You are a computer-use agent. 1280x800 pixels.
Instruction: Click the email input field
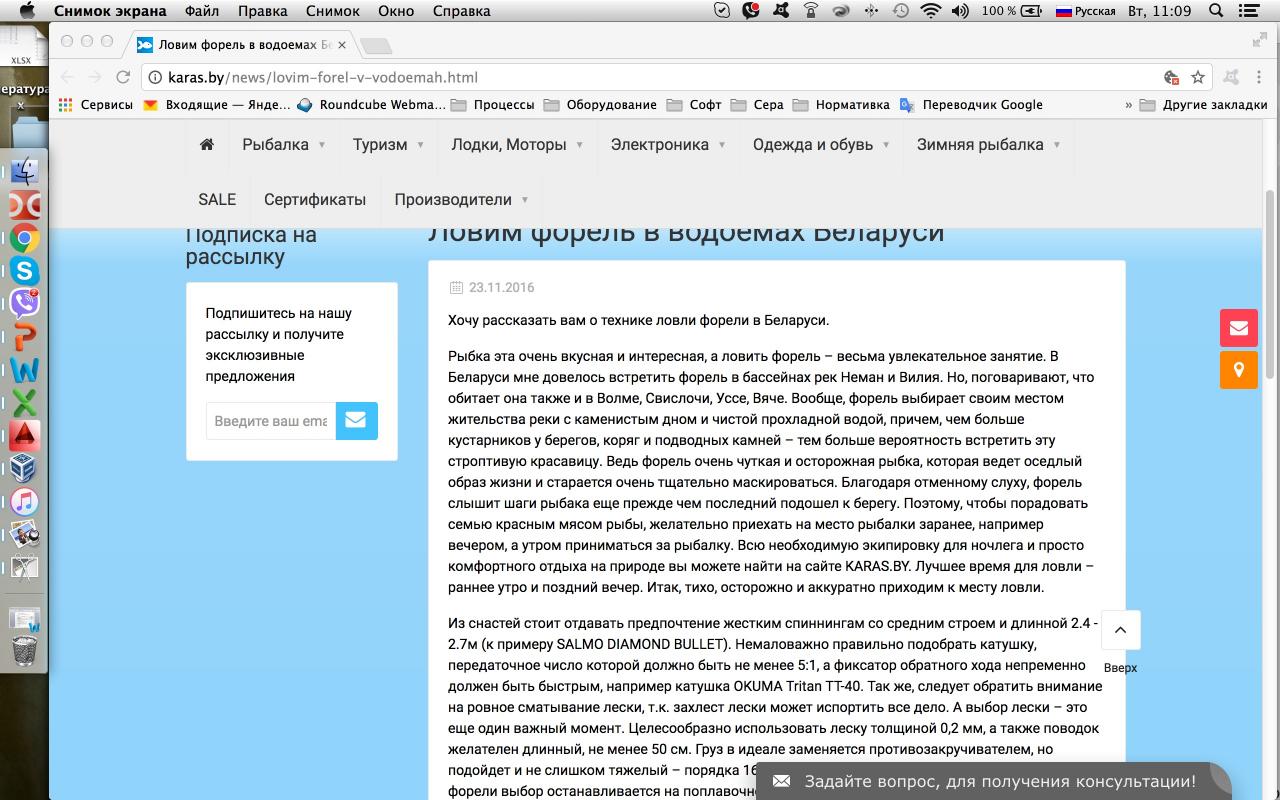click(271, 421)
